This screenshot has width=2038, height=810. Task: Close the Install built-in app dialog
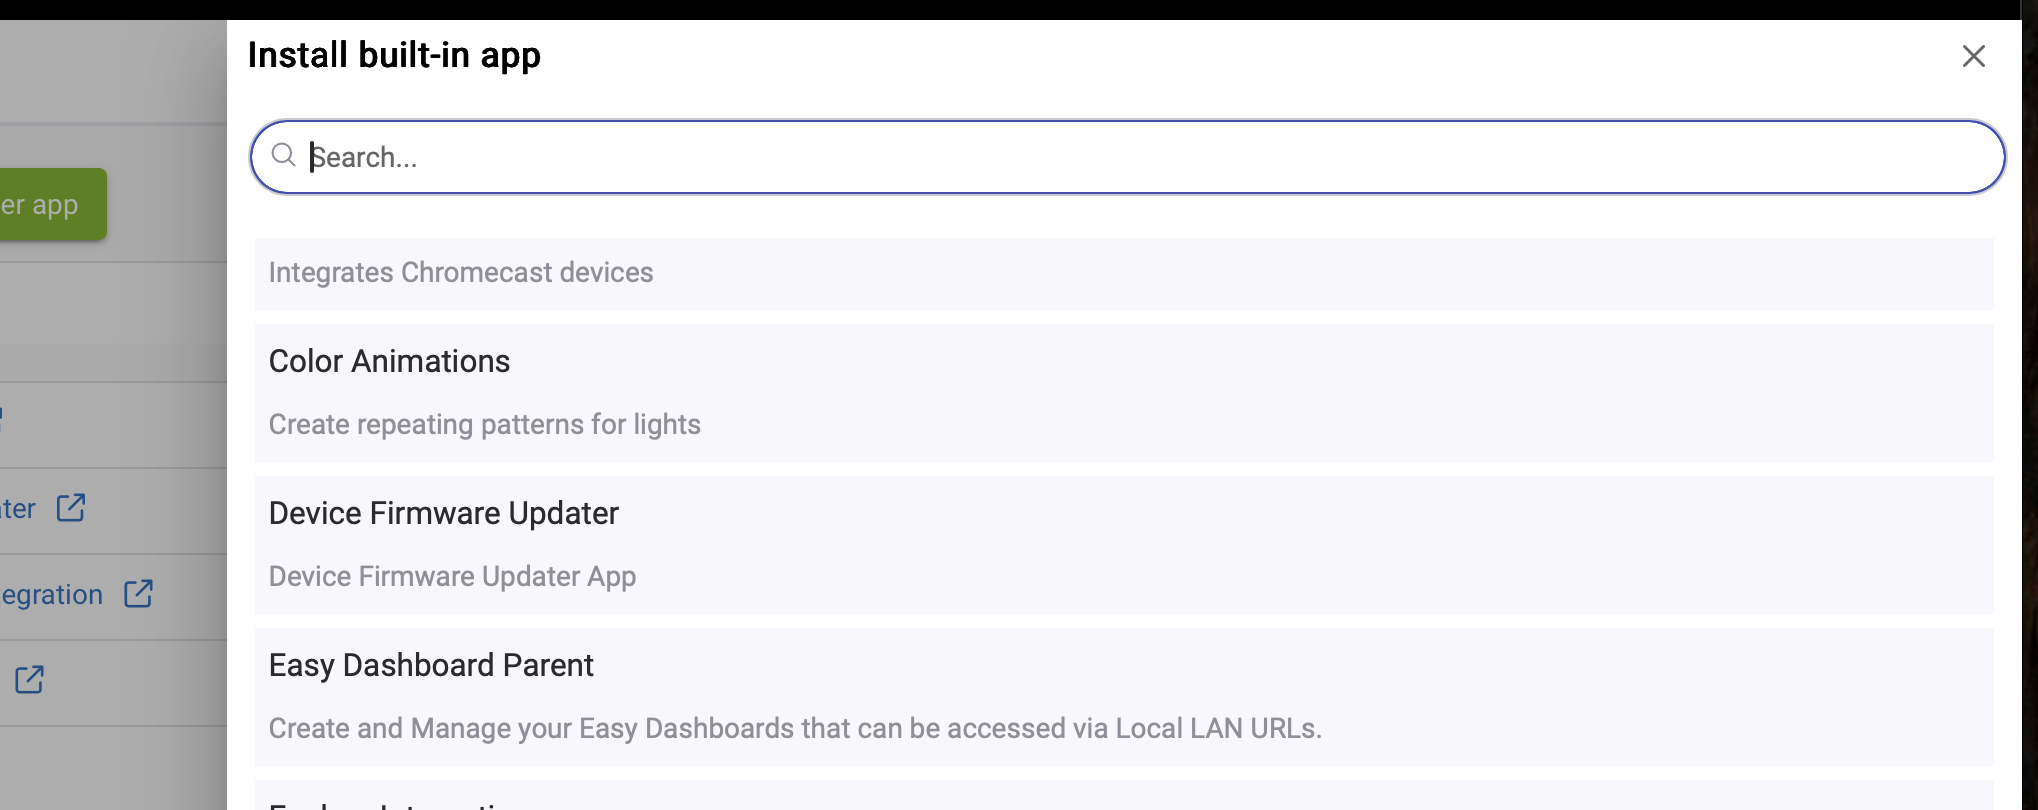point(1973,56)
